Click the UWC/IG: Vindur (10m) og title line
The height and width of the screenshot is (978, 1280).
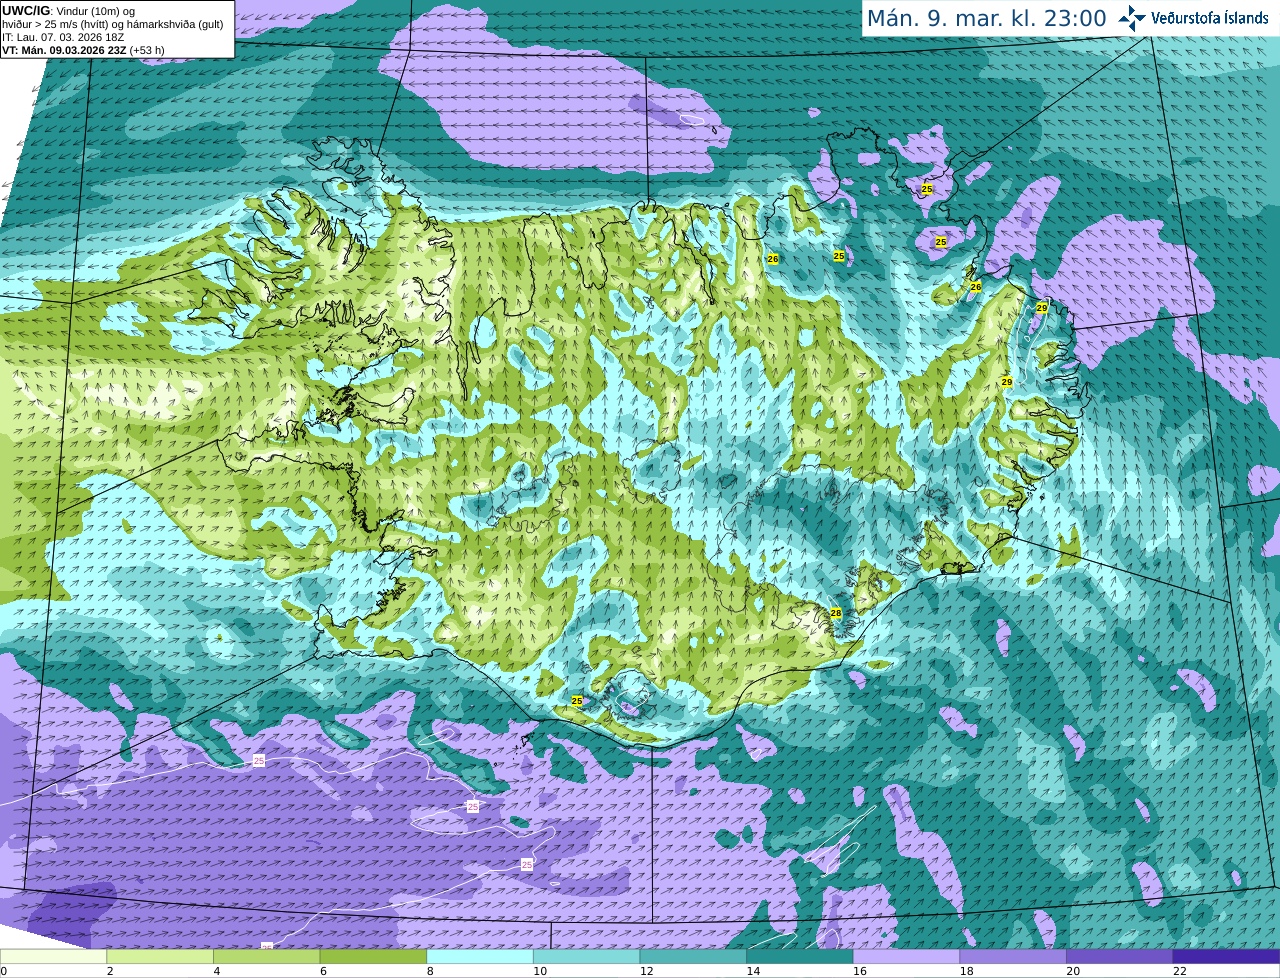69,10
